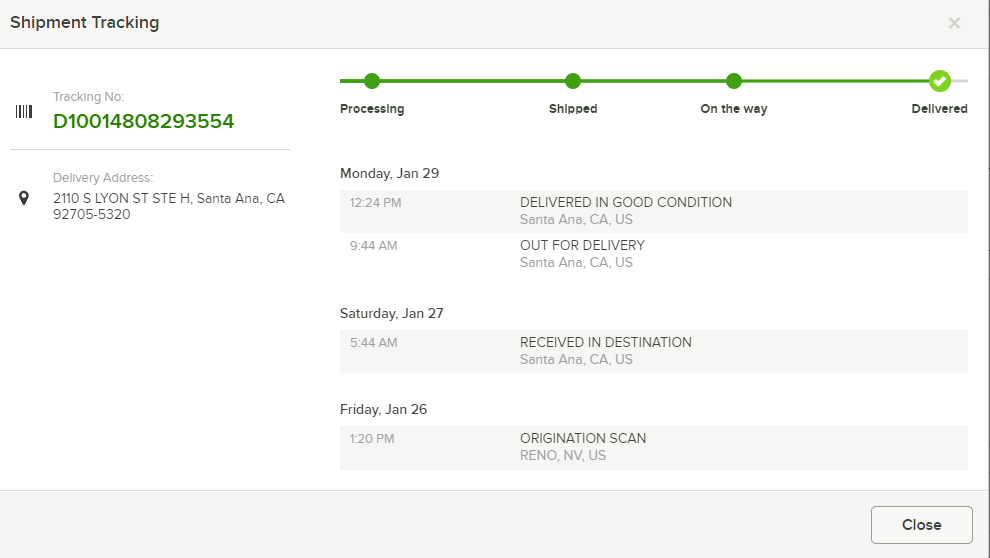Click the Shipment Tracking title
This screenshot has height=558, width=990.
tap(85, 23)
